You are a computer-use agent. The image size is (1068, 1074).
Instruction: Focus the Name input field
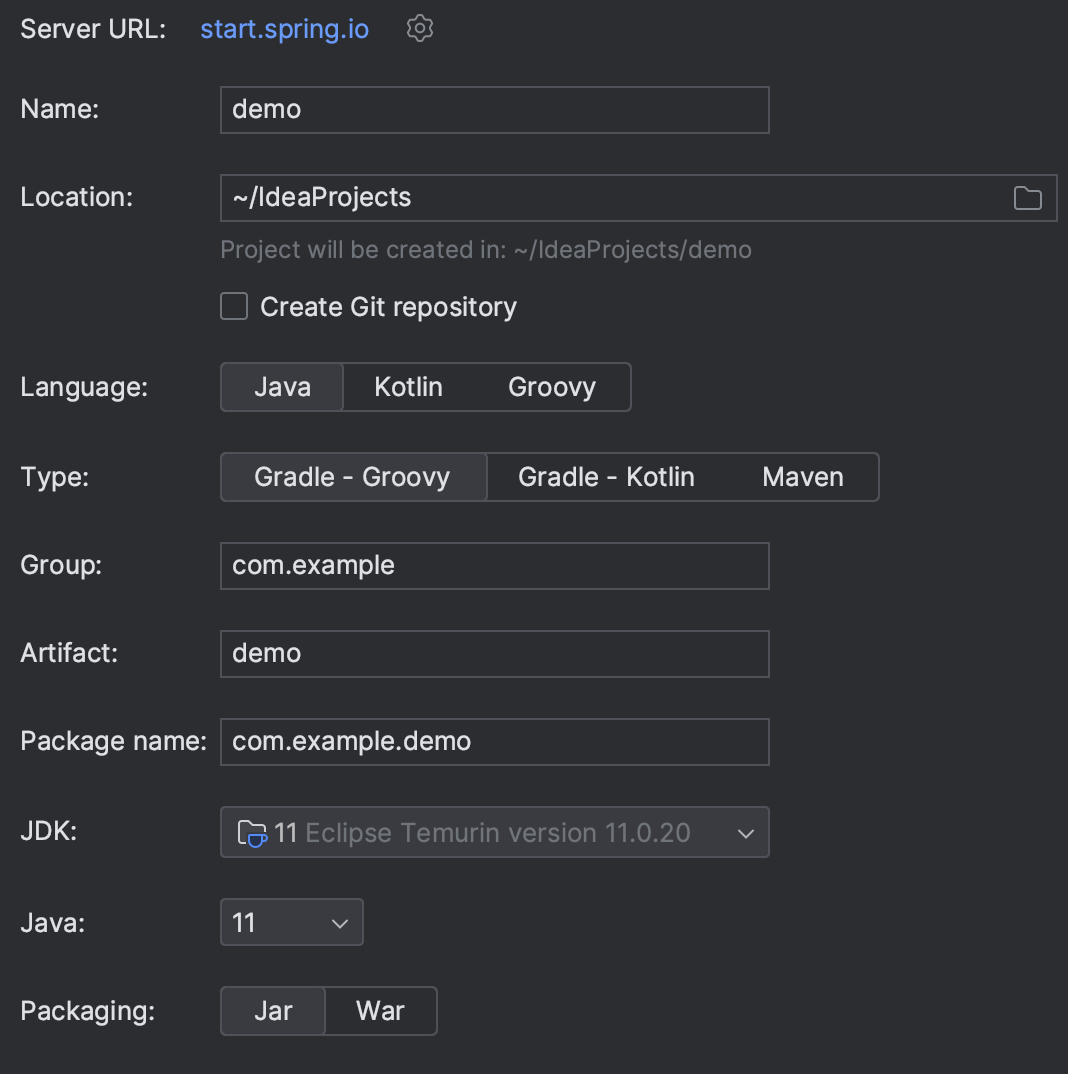[x=495, y=110]
